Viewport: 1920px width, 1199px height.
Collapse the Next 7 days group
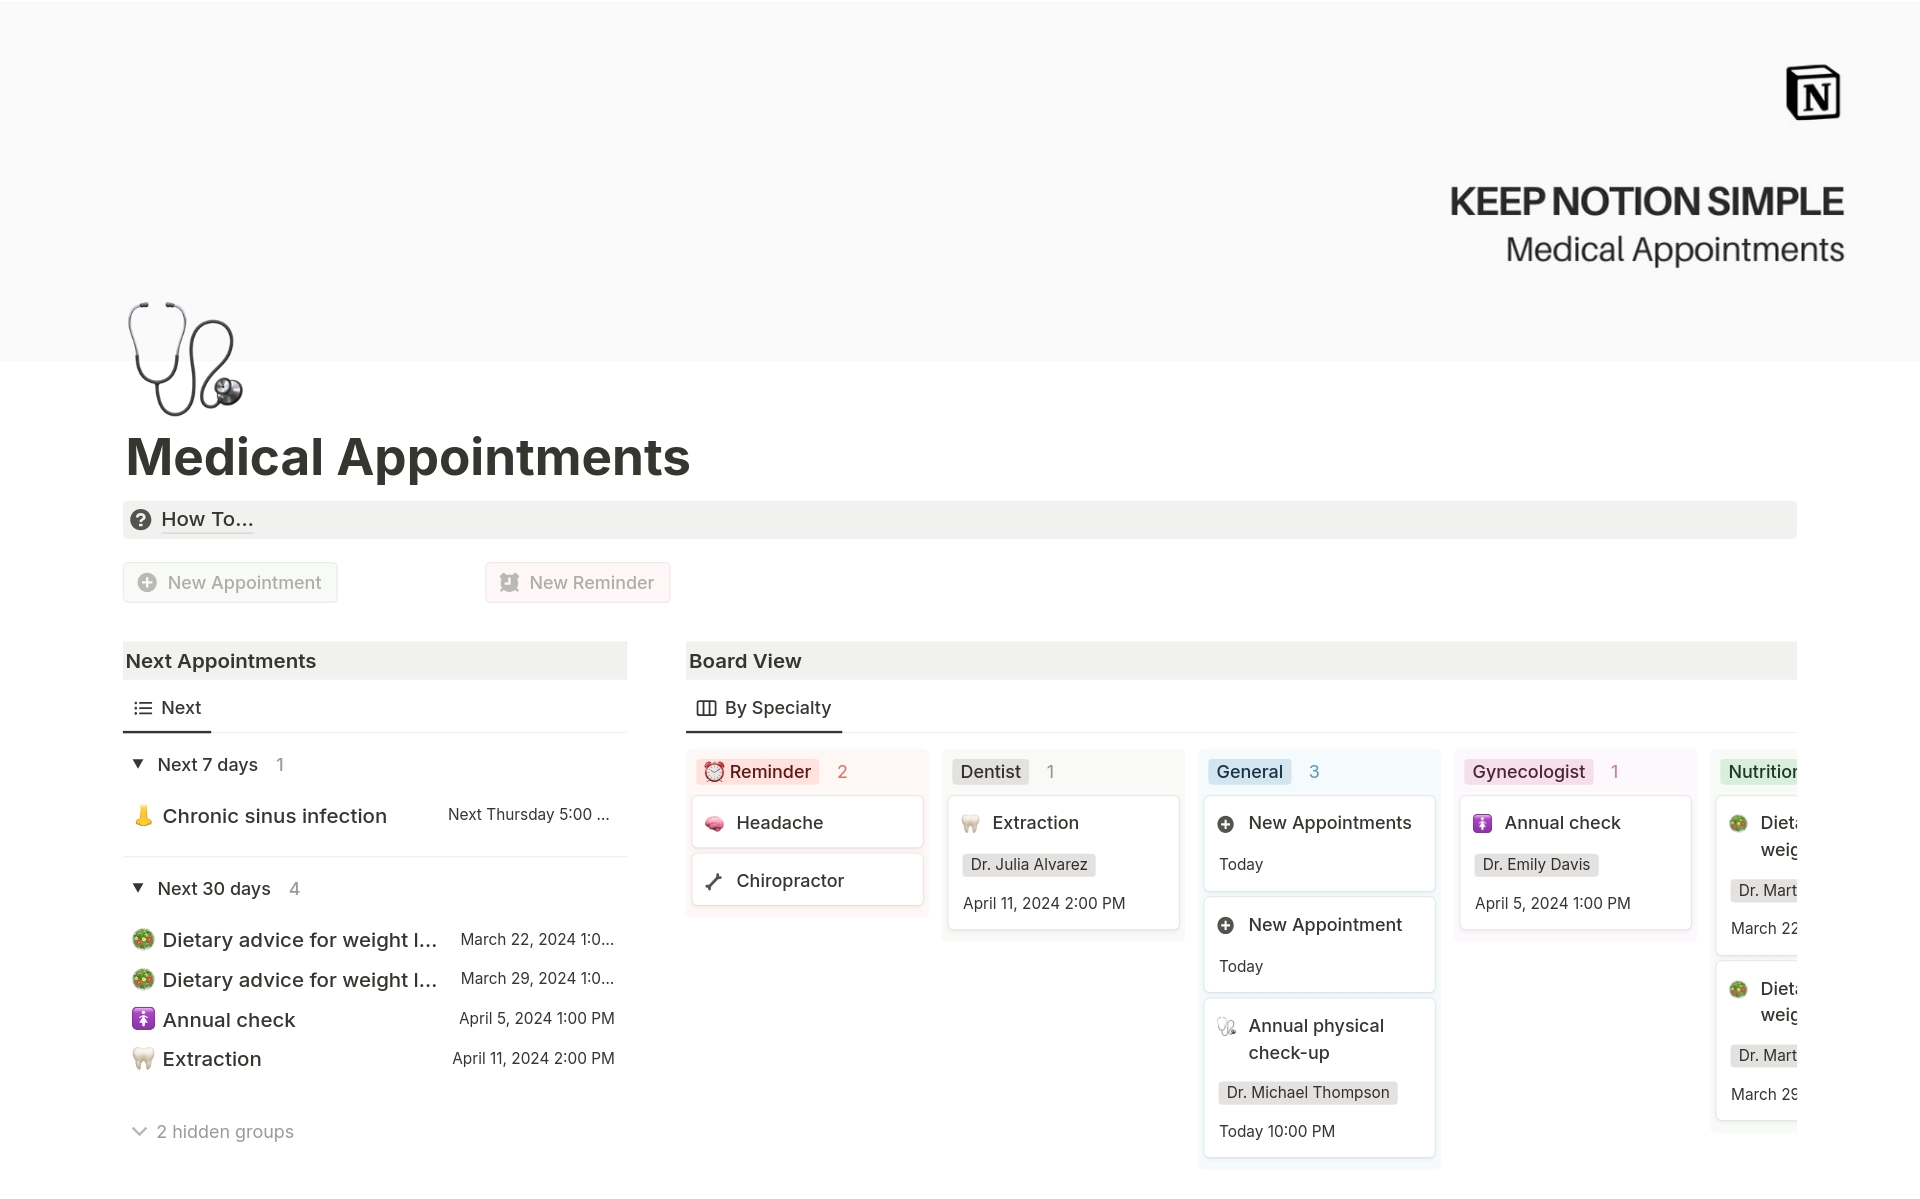pyautogui.click(x=138, y=764)
